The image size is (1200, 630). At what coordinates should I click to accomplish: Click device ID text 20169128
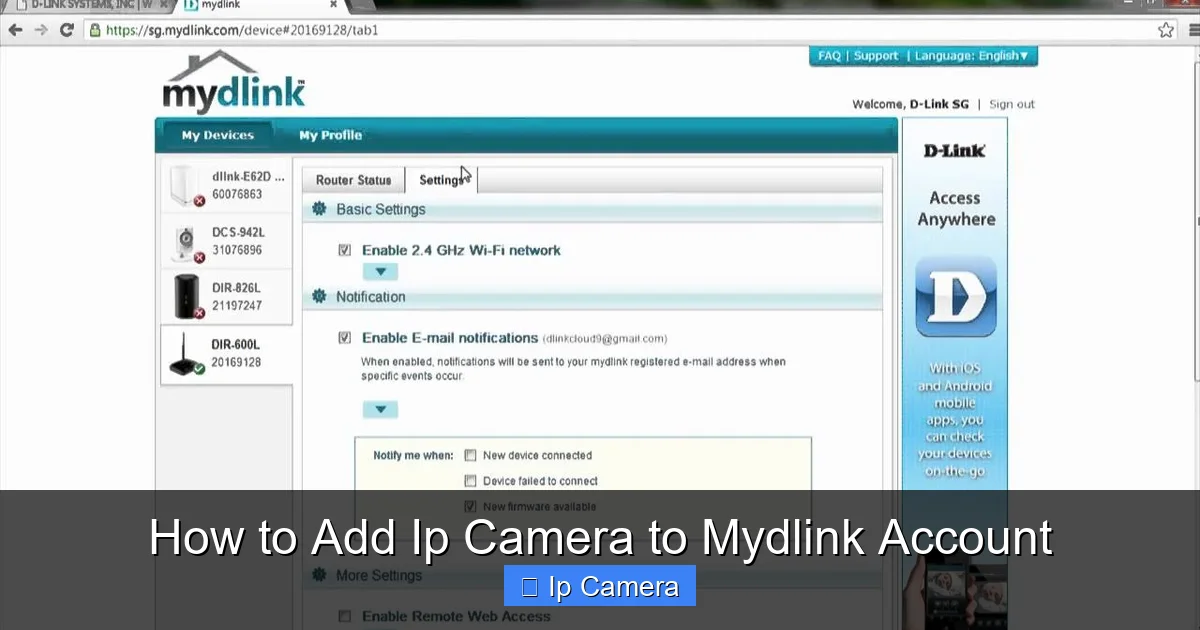(236, 362)
